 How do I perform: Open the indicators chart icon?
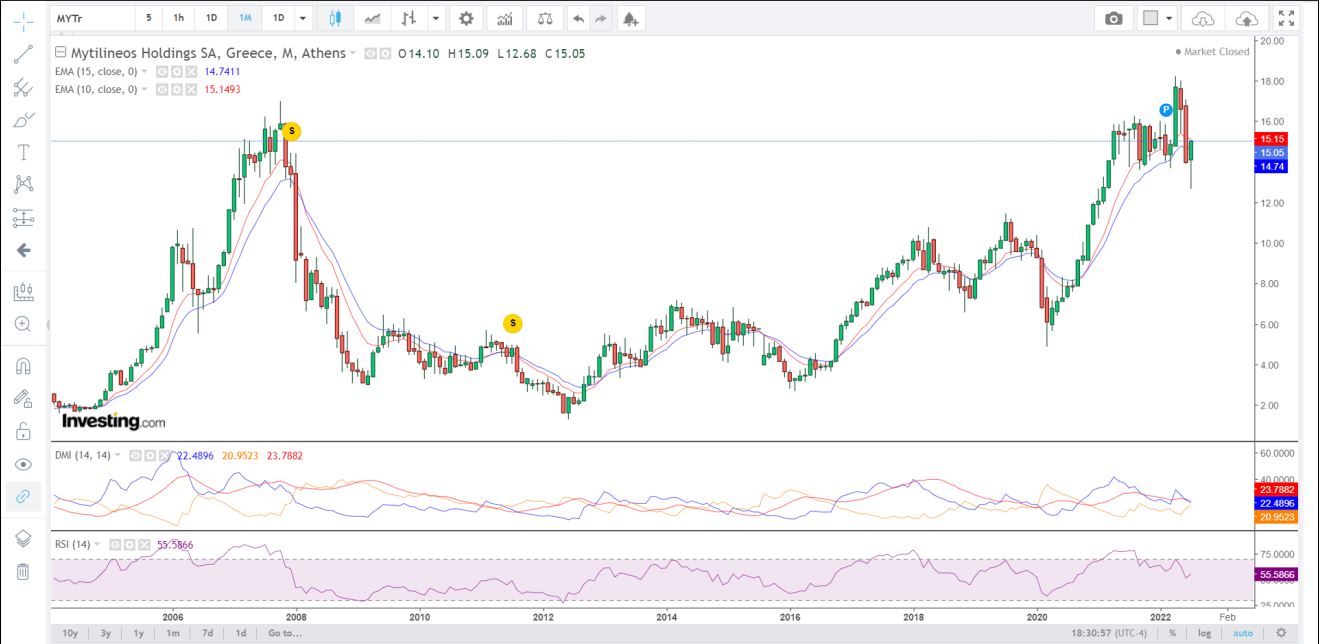coord(505,18)
